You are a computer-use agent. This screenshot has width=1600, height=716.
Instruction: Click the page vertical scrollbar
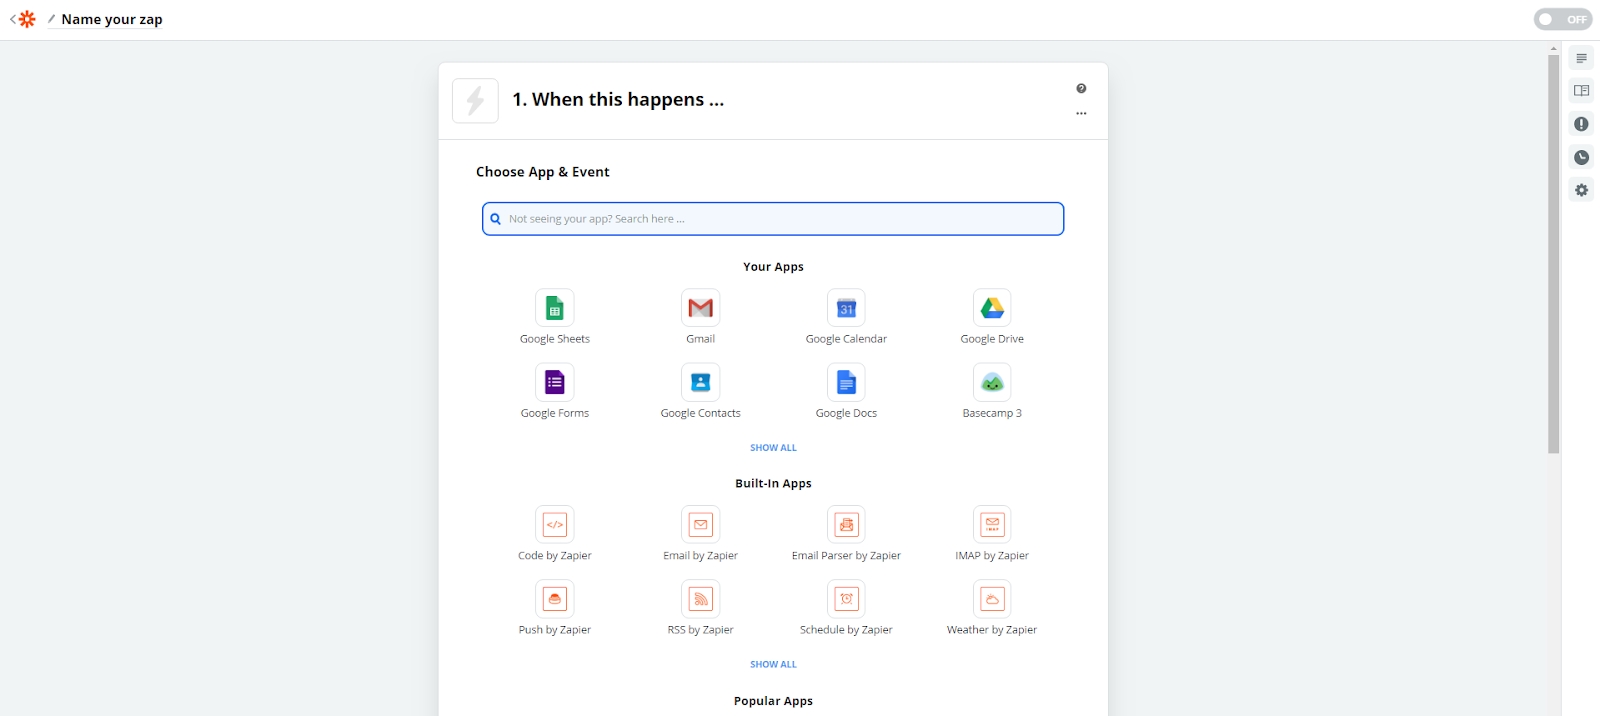click(x=1553, y=250)
